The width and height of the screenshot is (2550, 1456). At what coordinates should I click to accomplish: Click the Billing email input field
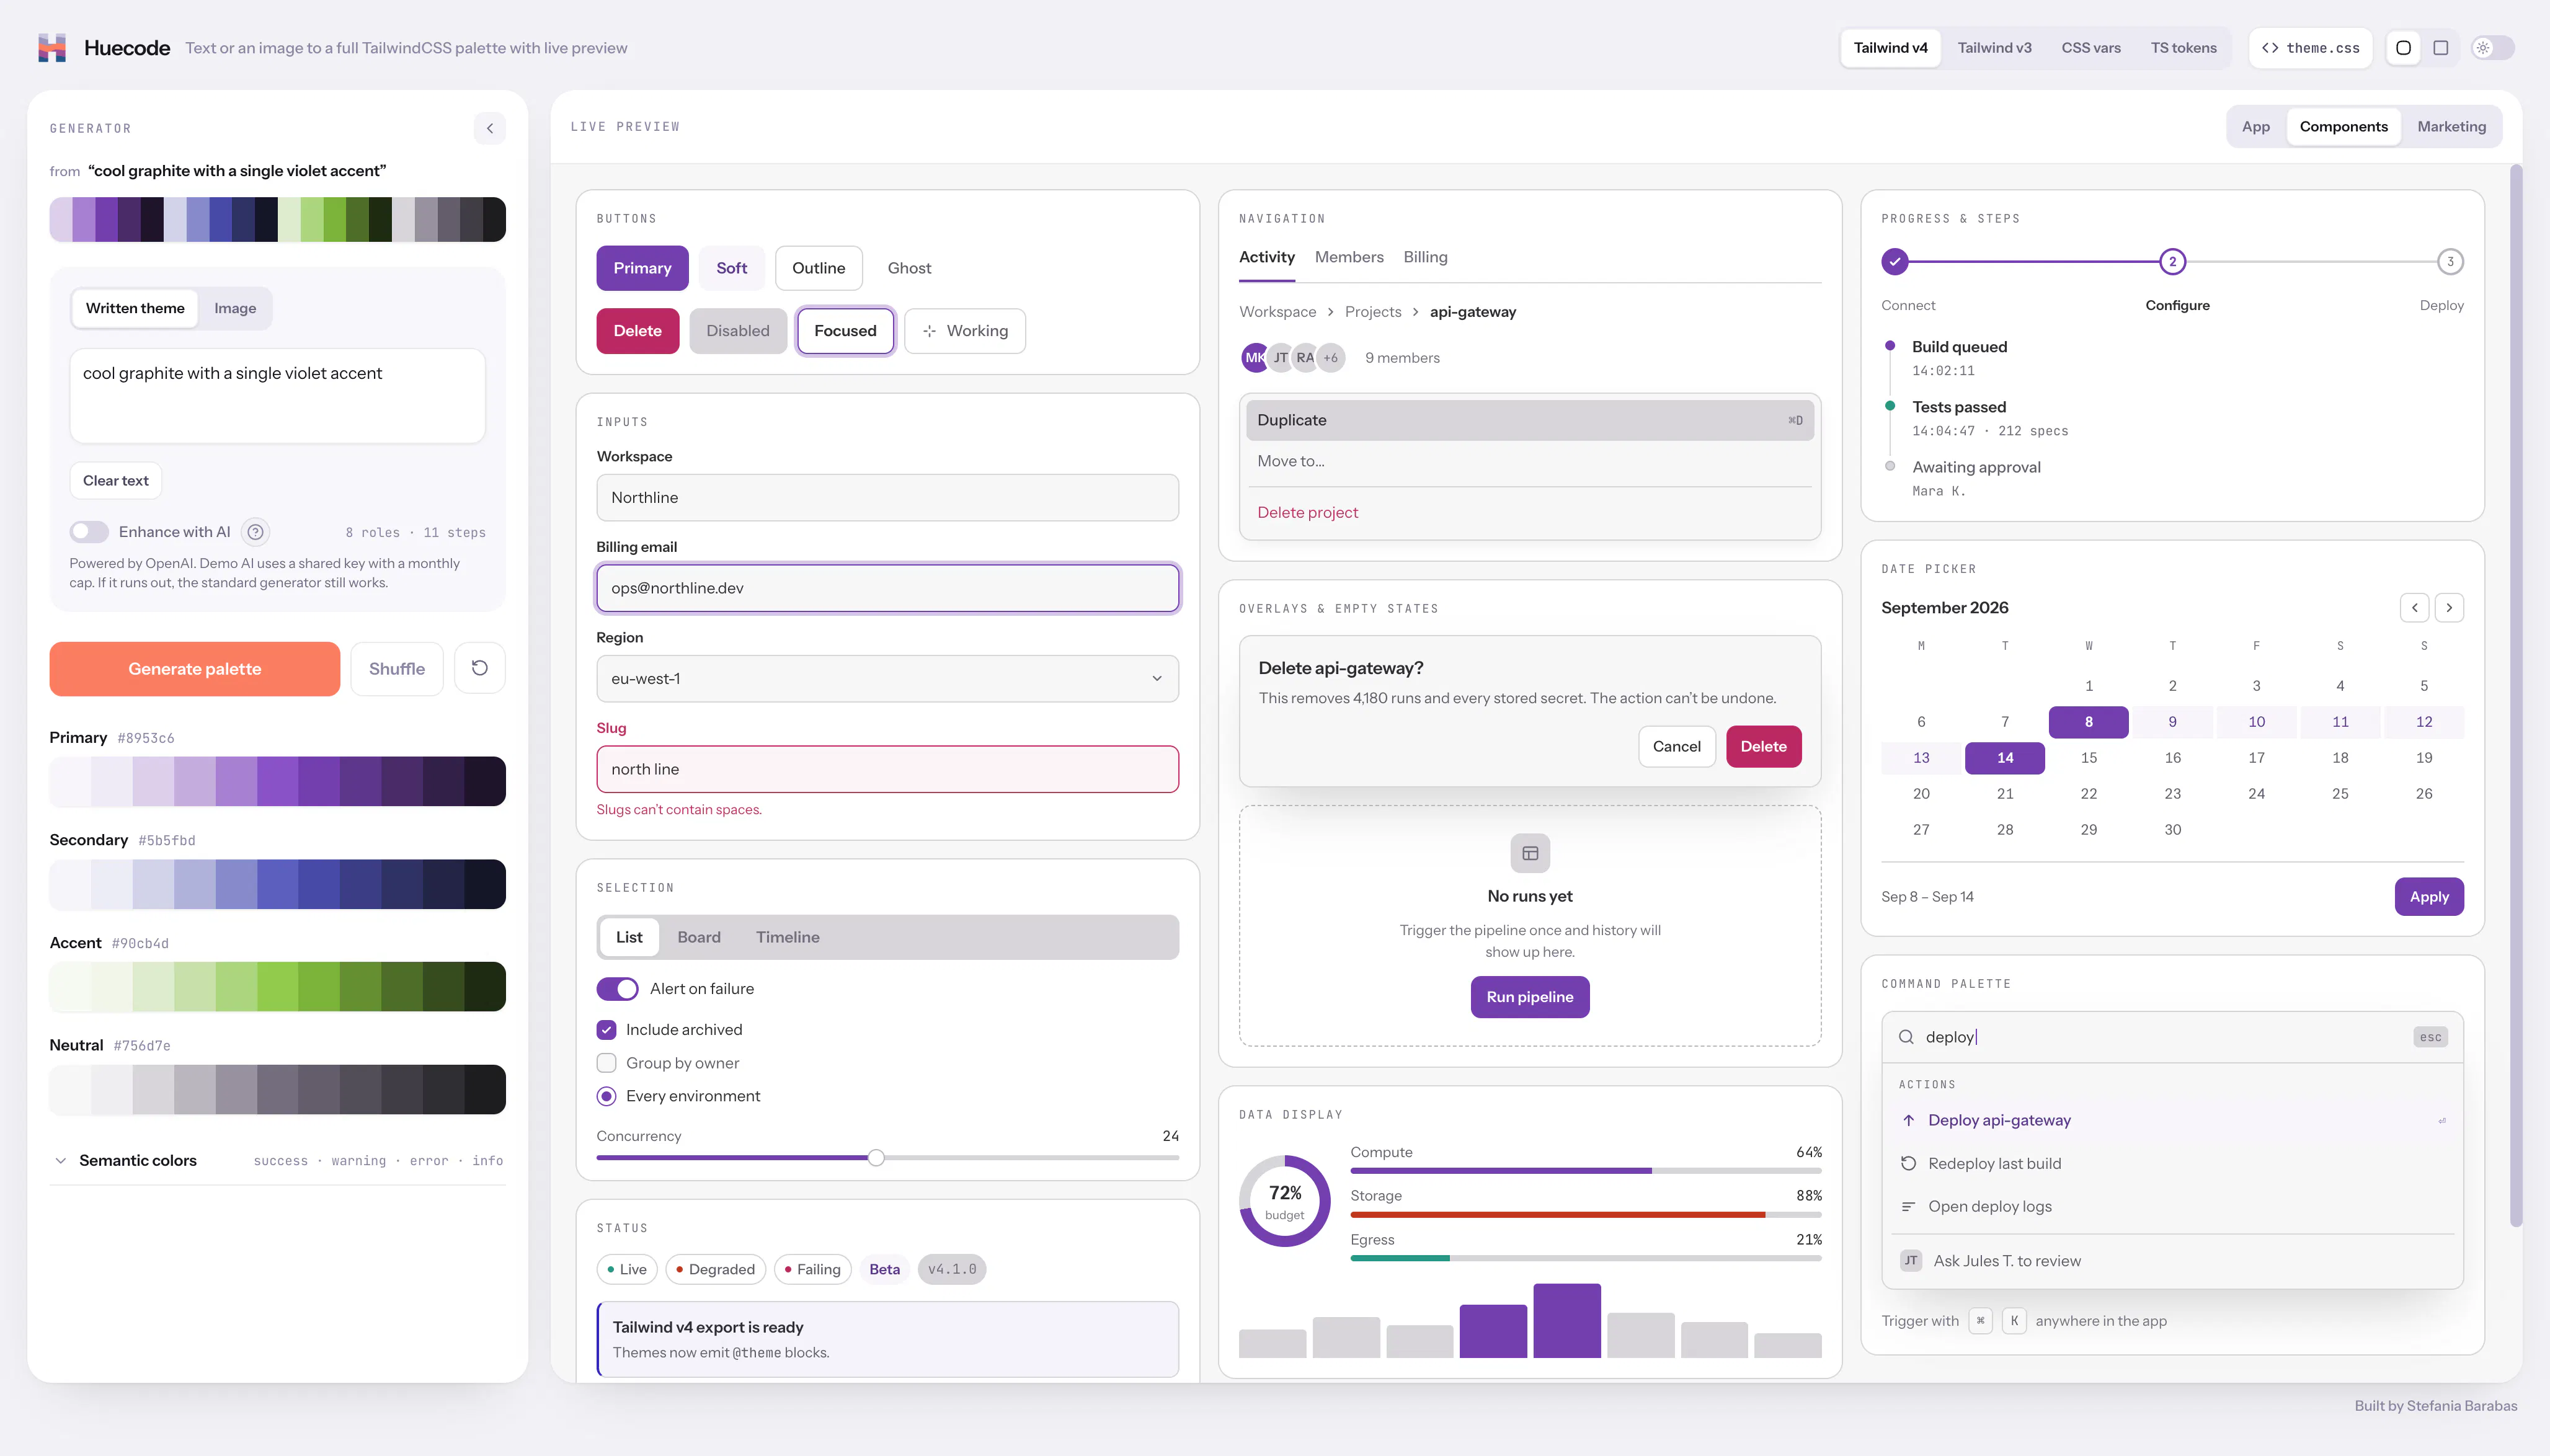[x=887, y=588]
